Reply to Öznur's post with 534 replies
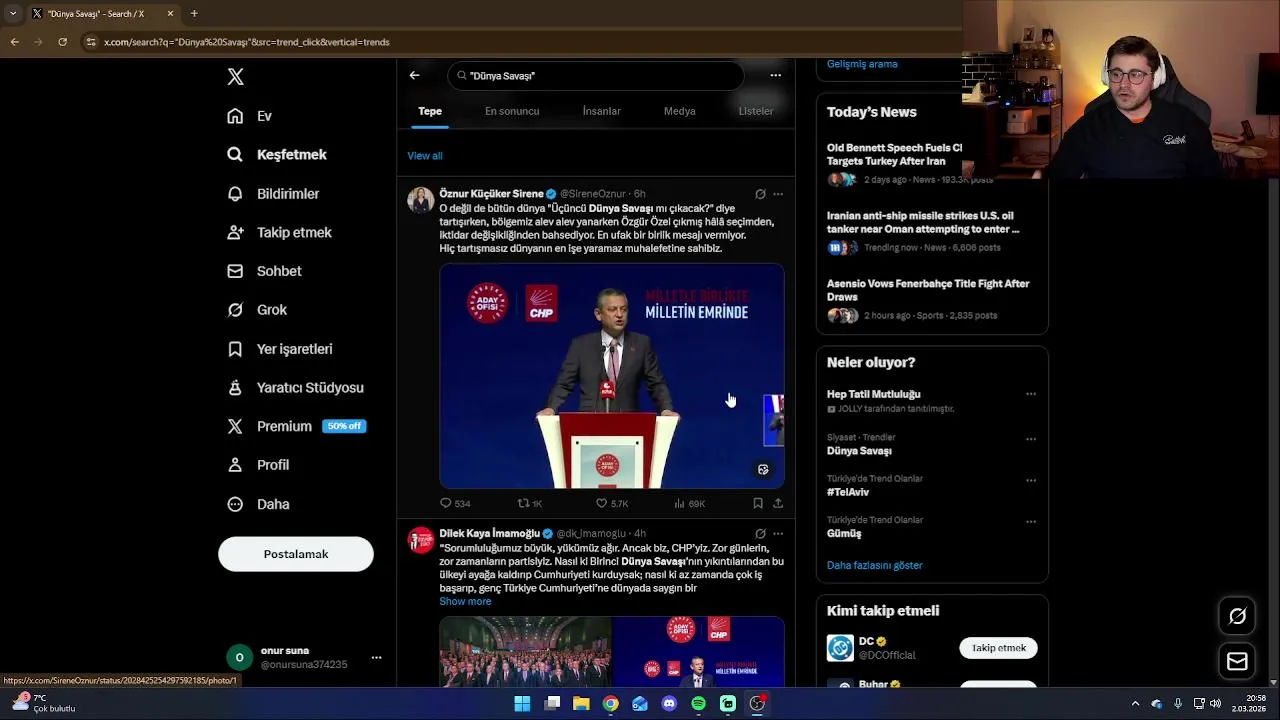The height and width of the screenshot is (720, 1280). [455, 503]
